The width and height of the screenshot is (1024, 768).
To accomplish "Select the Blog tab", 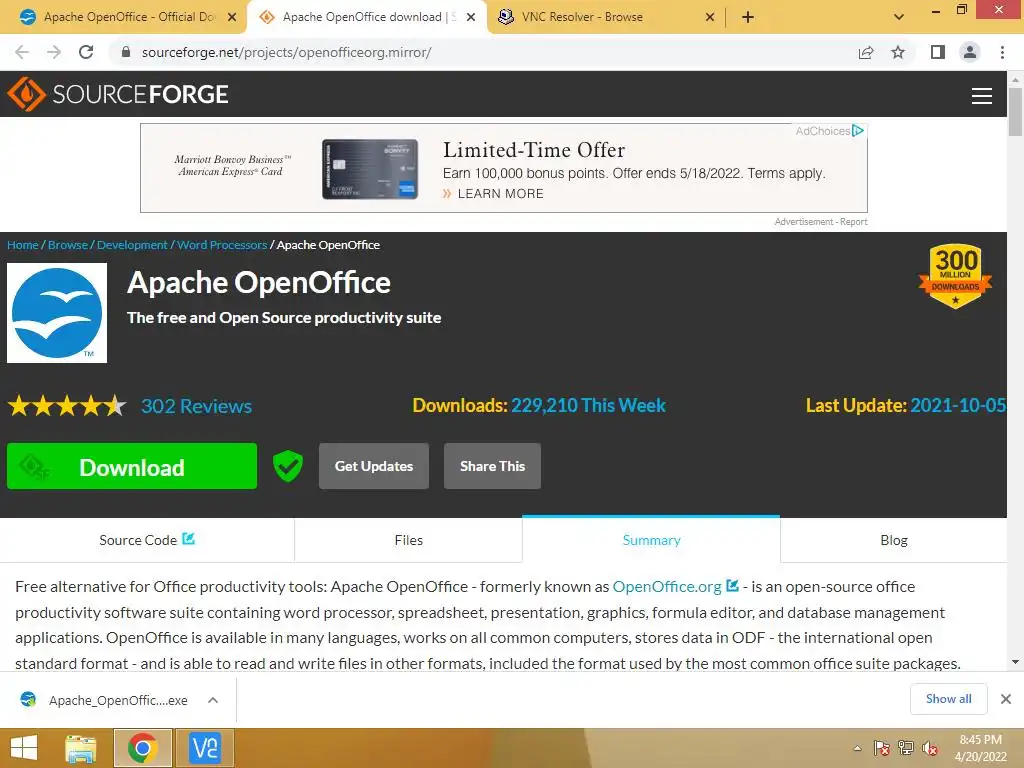I will pos(893,540).
